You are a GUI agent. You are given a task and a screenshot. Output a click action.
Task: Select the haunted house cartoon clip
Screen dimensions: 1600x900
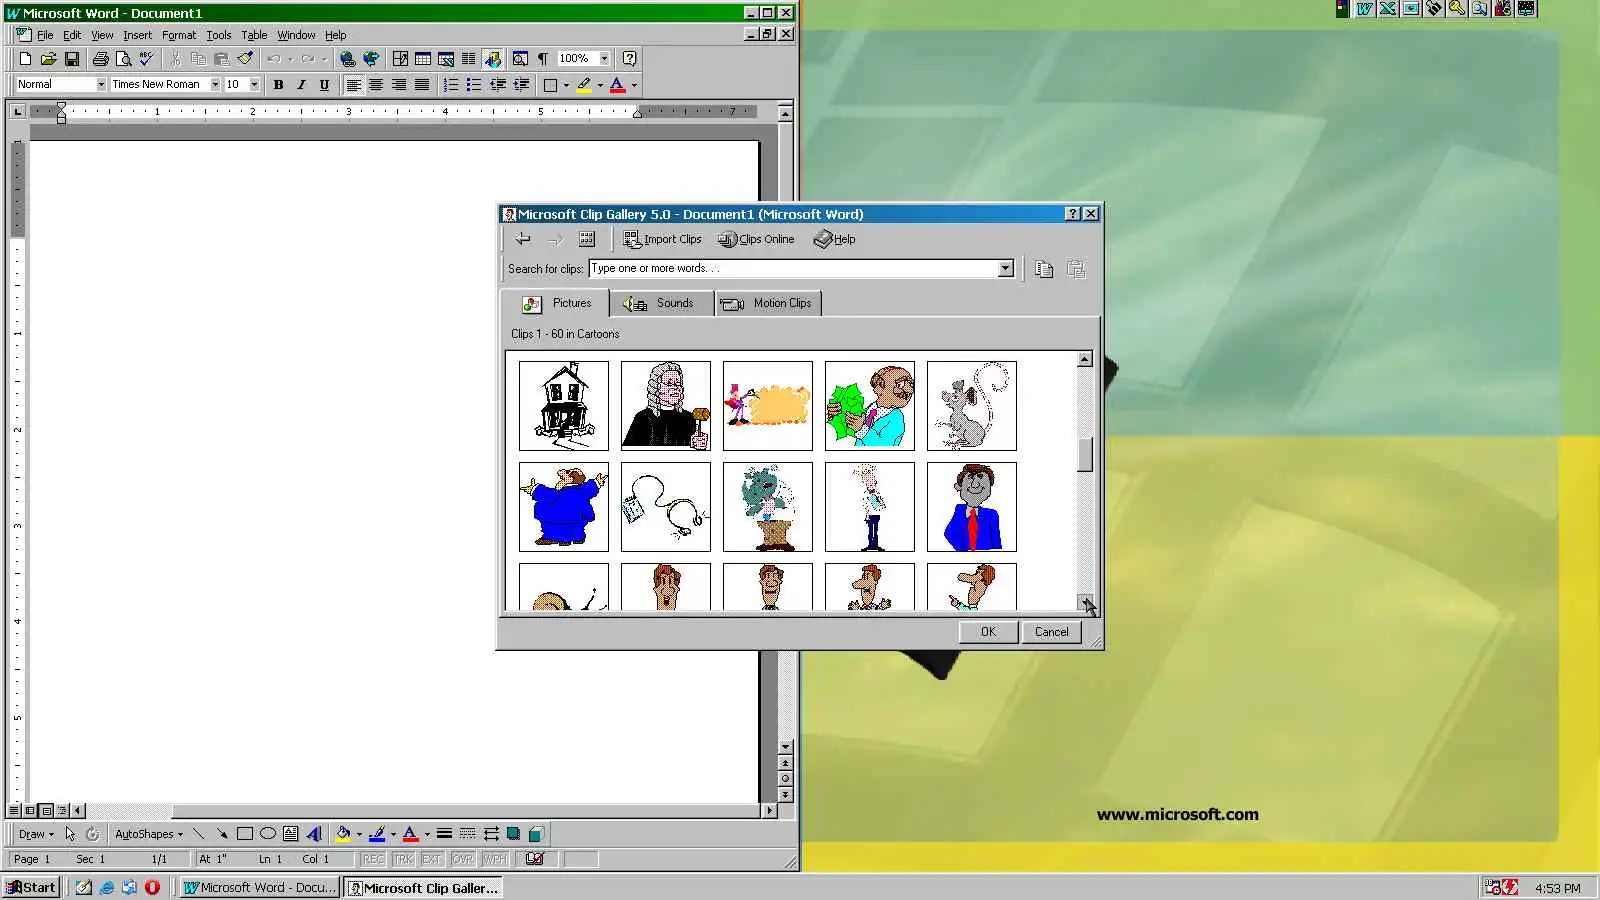[564, 406]
